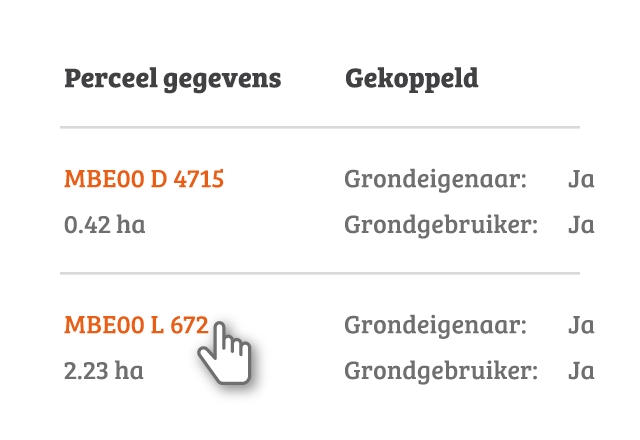Click Grondeigenaar label of parcel D 4715

(x=436, y=180)
